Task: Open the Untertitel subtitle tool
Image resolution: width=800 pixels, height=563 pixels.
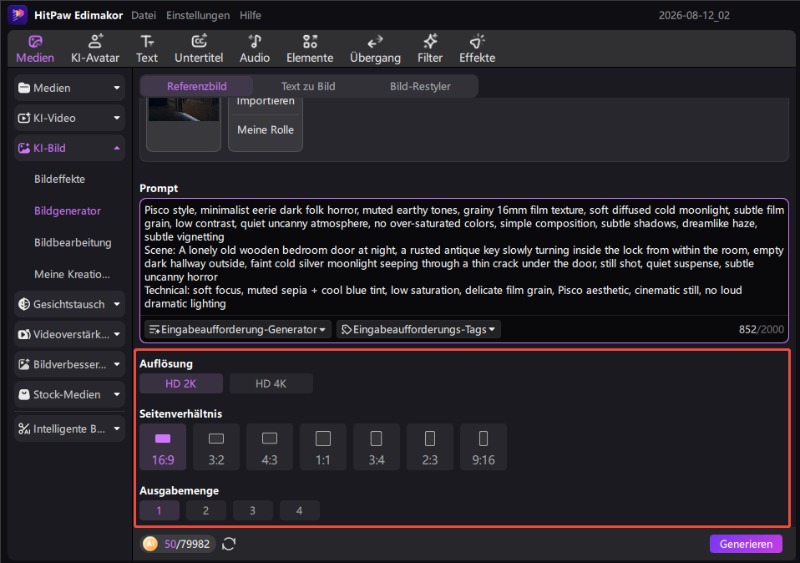Action: coord(199,49)
